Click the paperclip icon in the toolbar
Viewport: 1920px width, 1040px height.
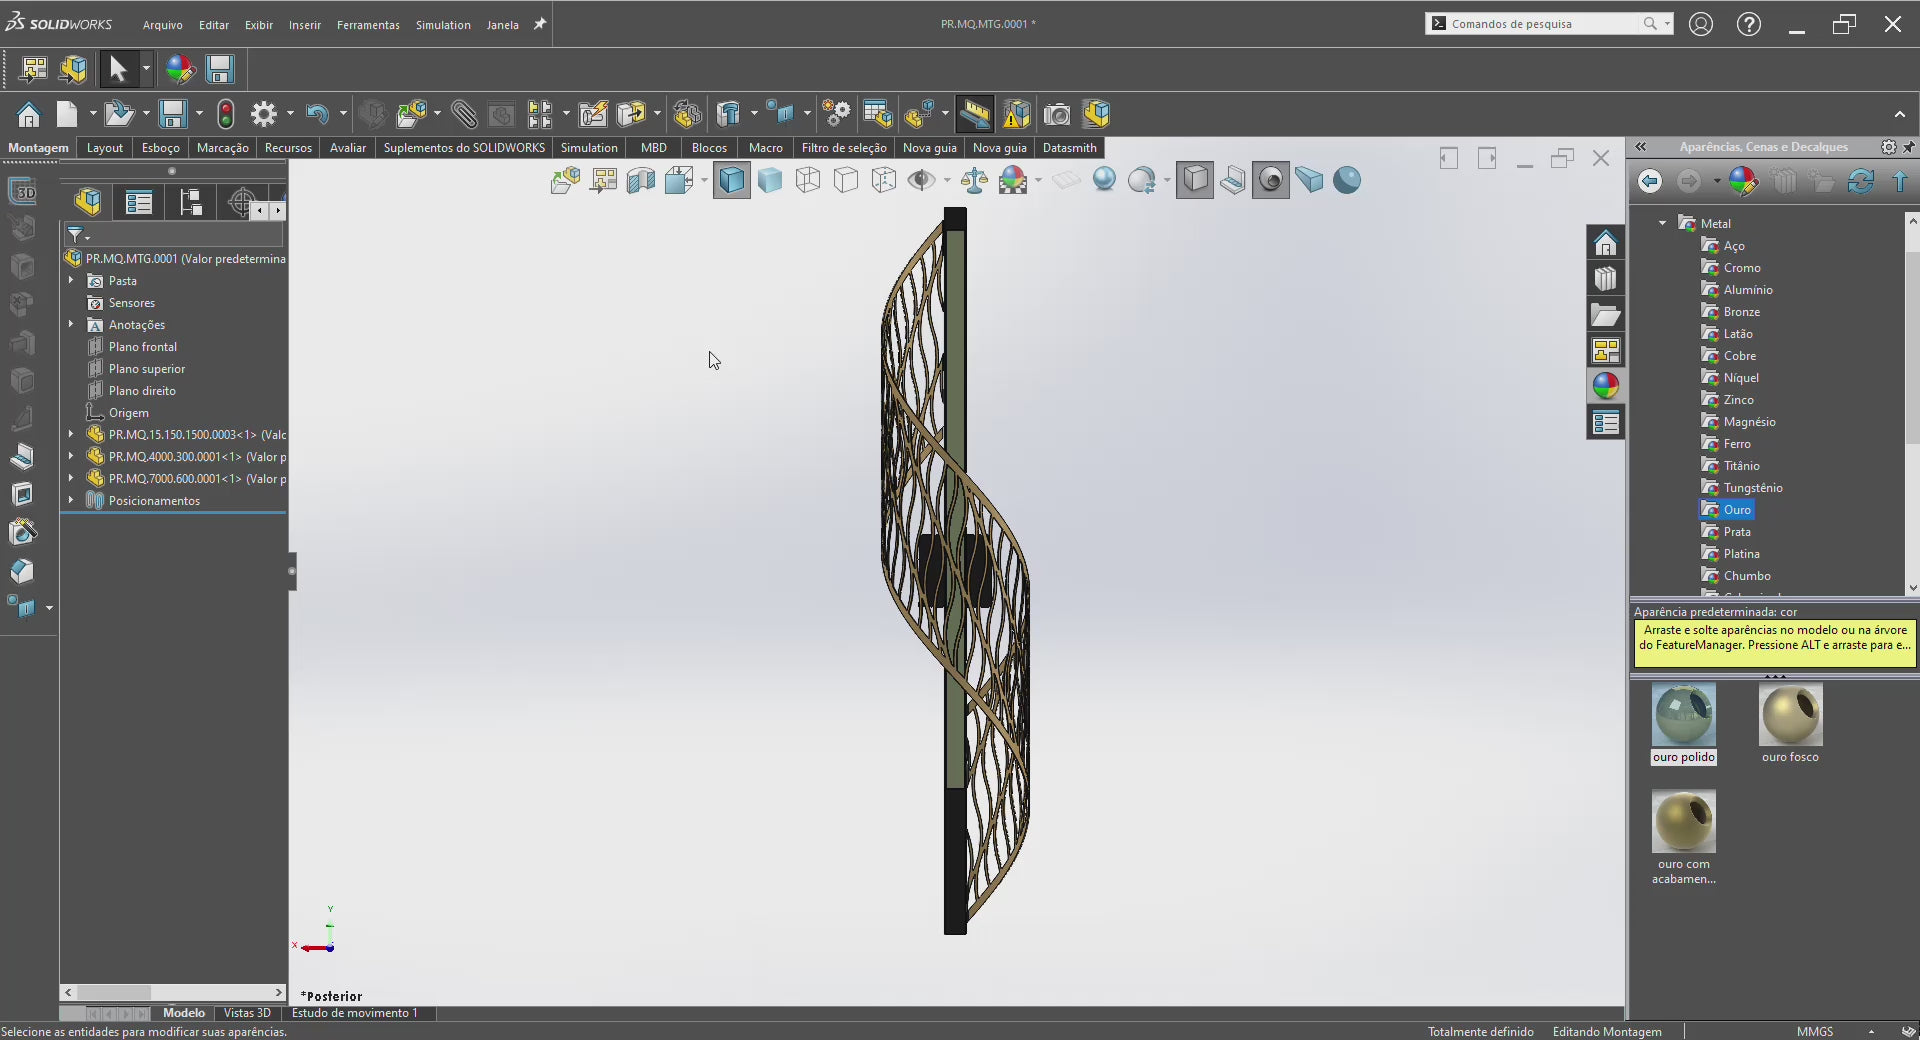click(464, 115)
